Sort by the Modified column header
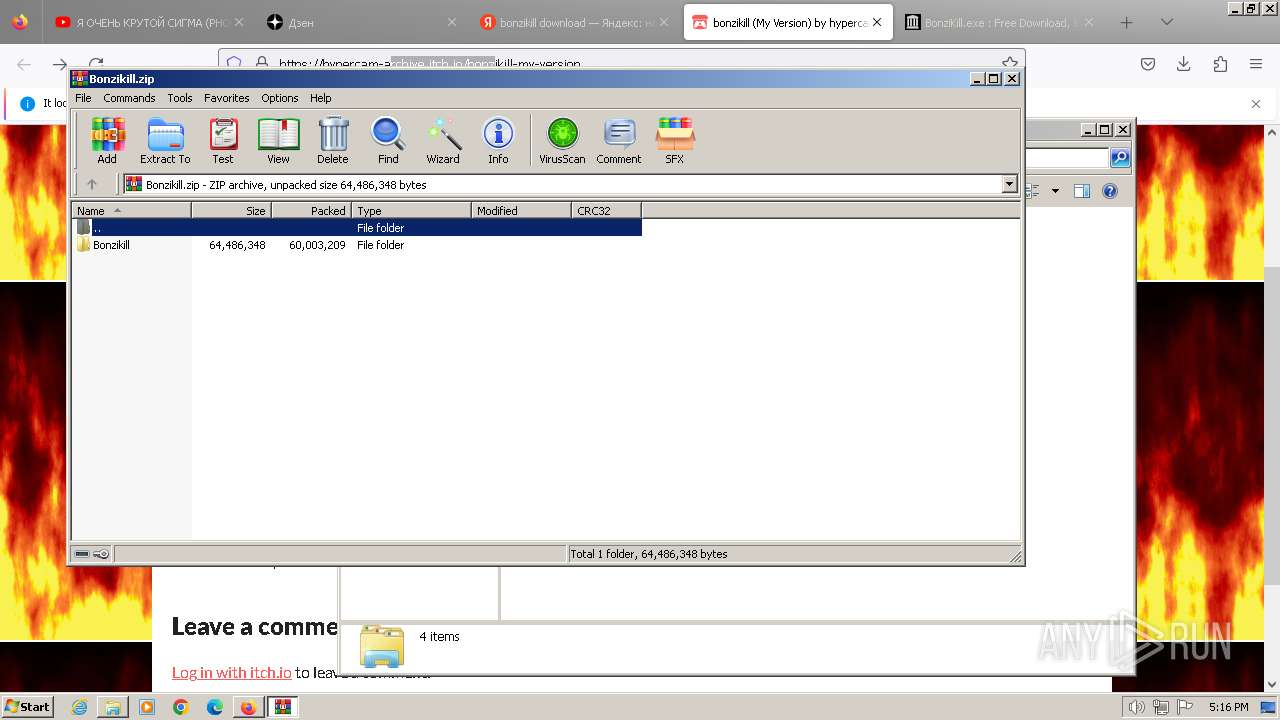 tap(521, 210)
